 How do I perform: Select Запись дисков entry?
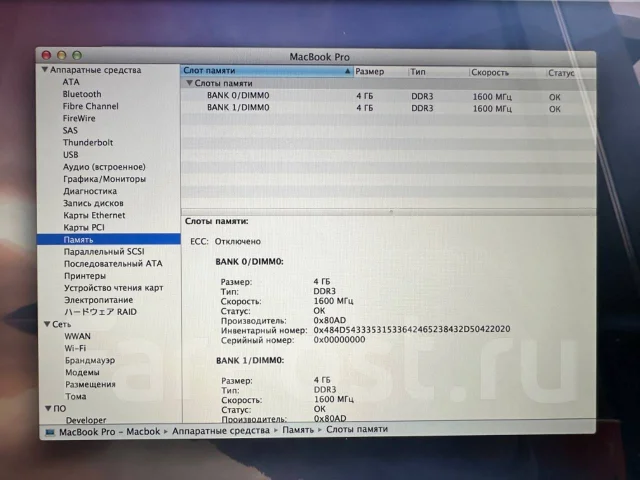(x=93, y=203)
